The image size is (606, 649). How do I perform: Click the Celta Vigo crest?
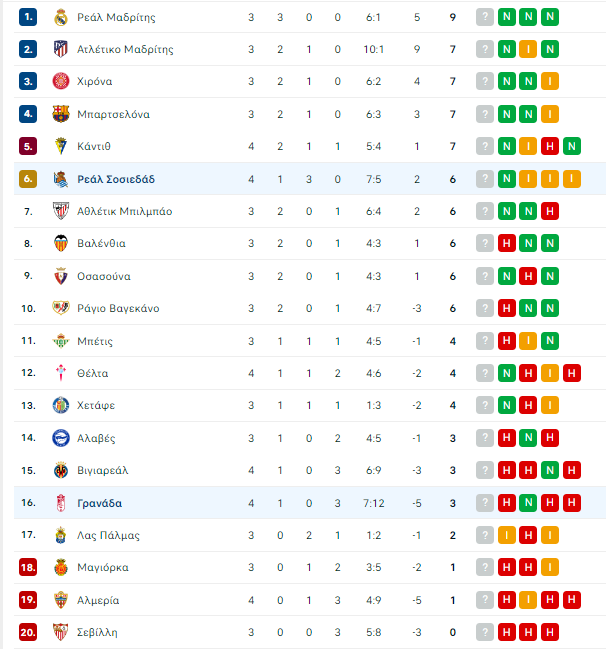click(61, 373)
